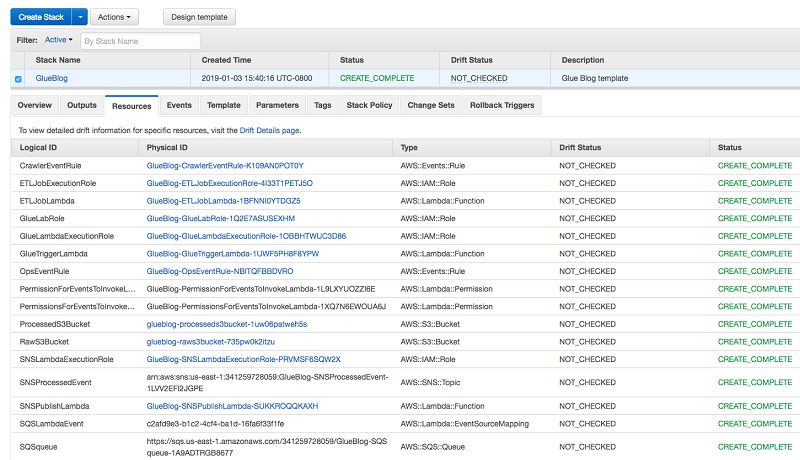Show the Change Sets tab
800x460 pixels.
coord(431,105)
